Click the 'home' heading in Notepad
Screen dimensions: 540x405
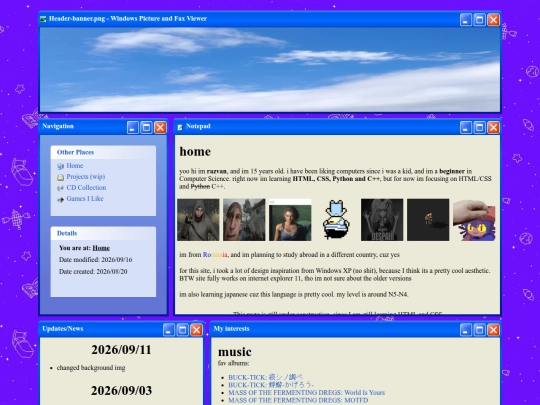[x=195, y=152]
